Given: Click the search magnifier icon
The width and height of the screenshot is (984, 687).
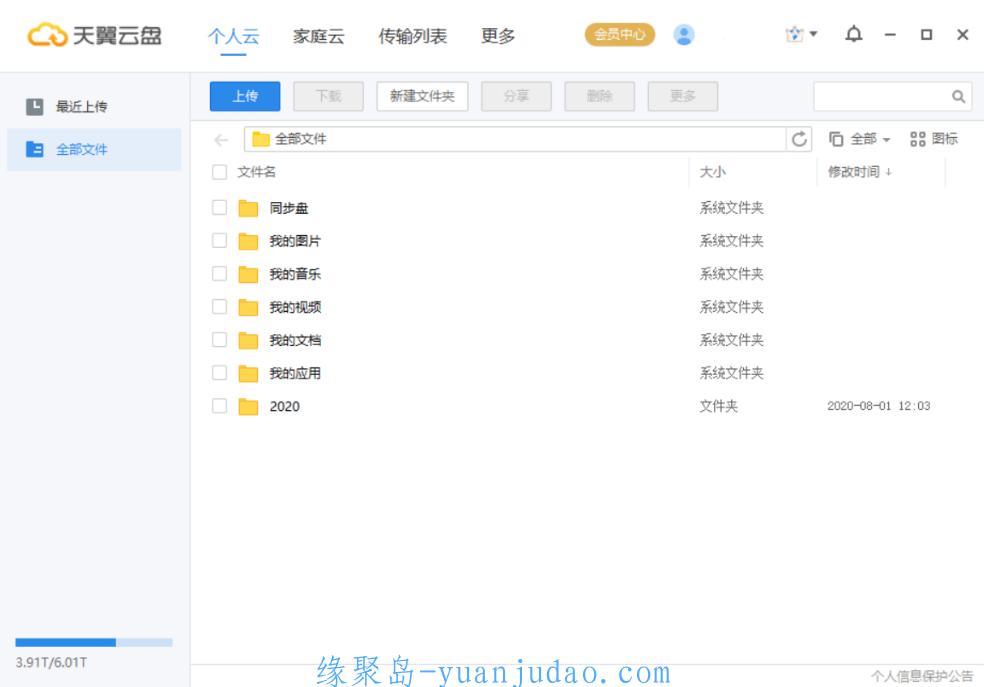Looking at the screenshot, I should point(958,97).
